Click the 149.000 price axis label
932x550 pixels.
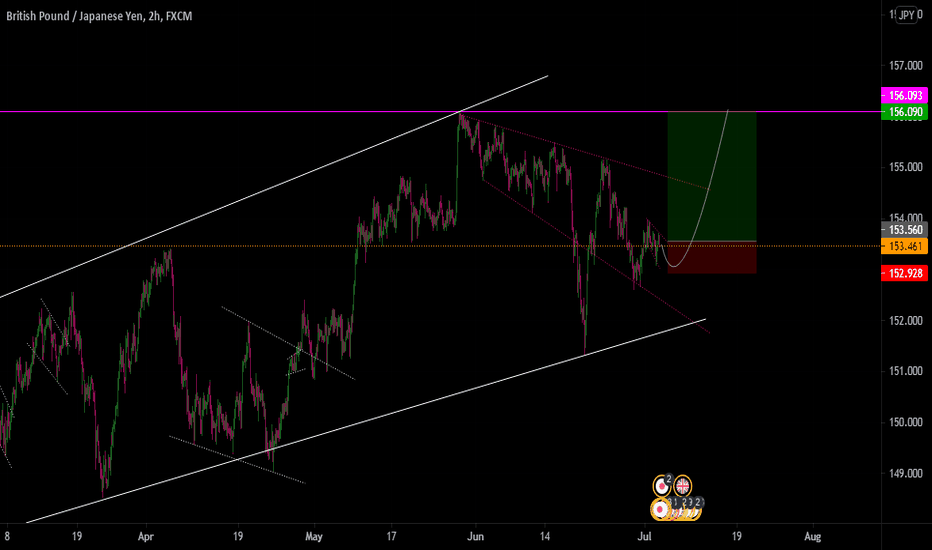(x=906, y=473)
